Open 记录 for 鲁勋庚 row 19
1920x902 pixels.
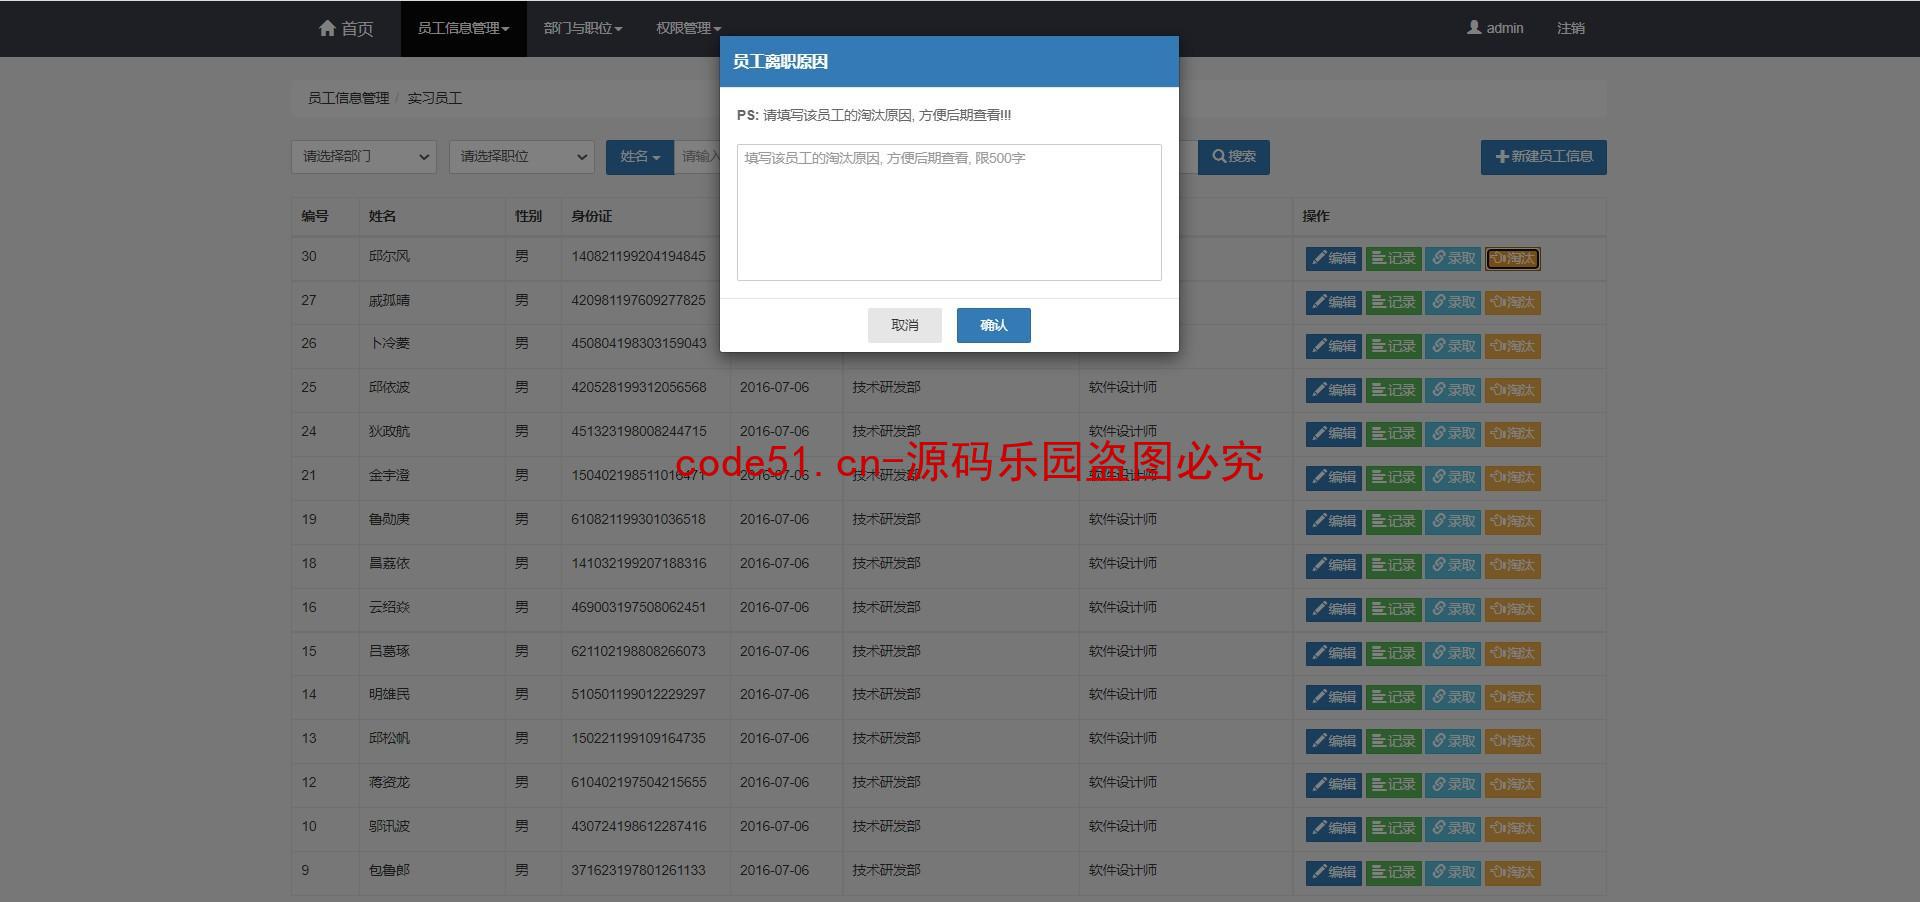point(1393,522)
